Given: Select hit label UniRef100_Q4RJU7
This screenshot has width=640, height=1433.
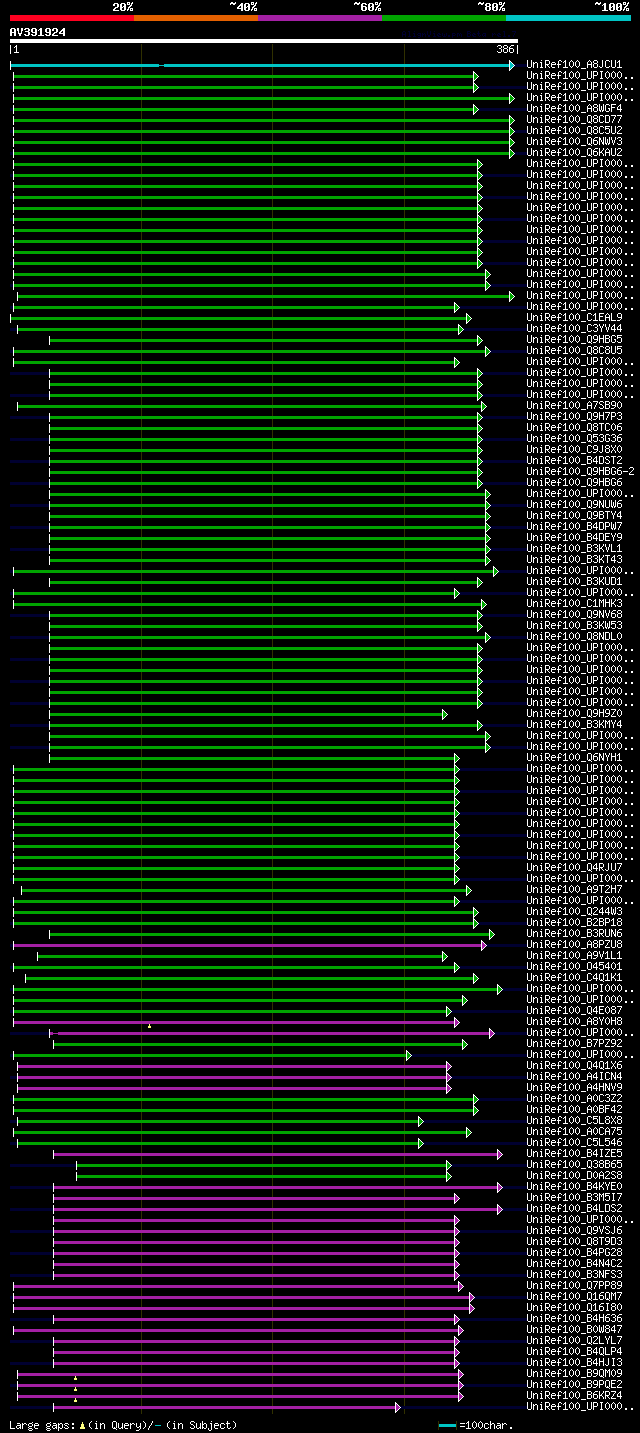Looking at the screenshot, I should pyautogui.click(x=575, y=868).
